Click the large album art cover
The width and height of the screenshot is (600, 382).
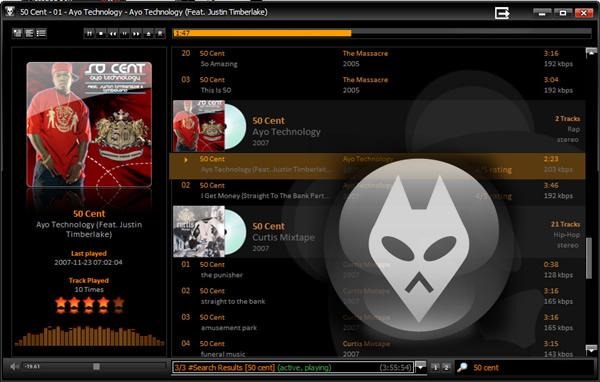[x=89, y=124]
